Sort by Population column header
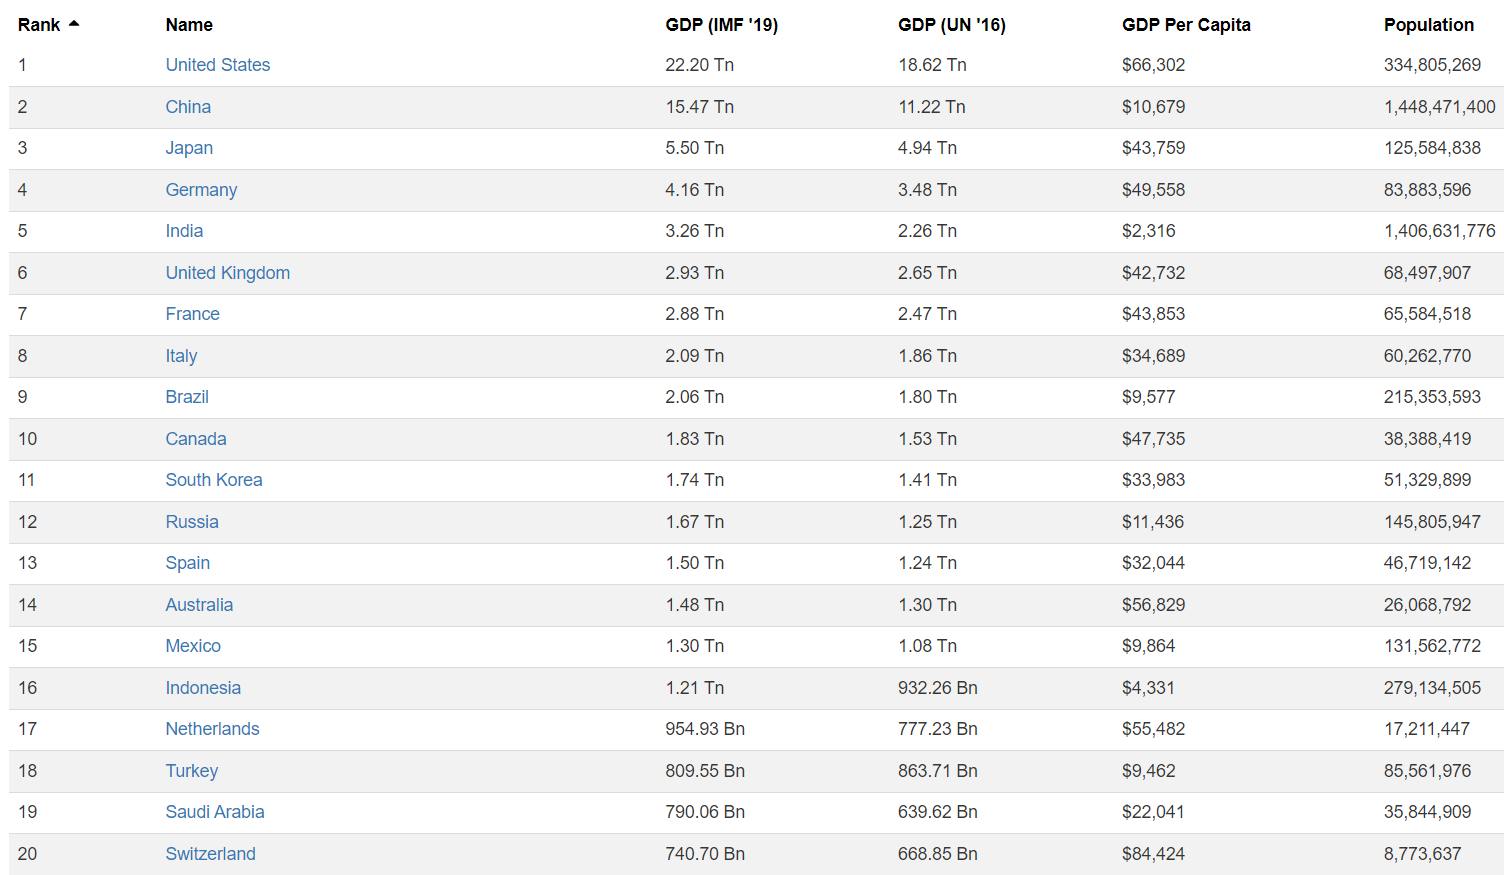1504x875 pixels. 1428,25
